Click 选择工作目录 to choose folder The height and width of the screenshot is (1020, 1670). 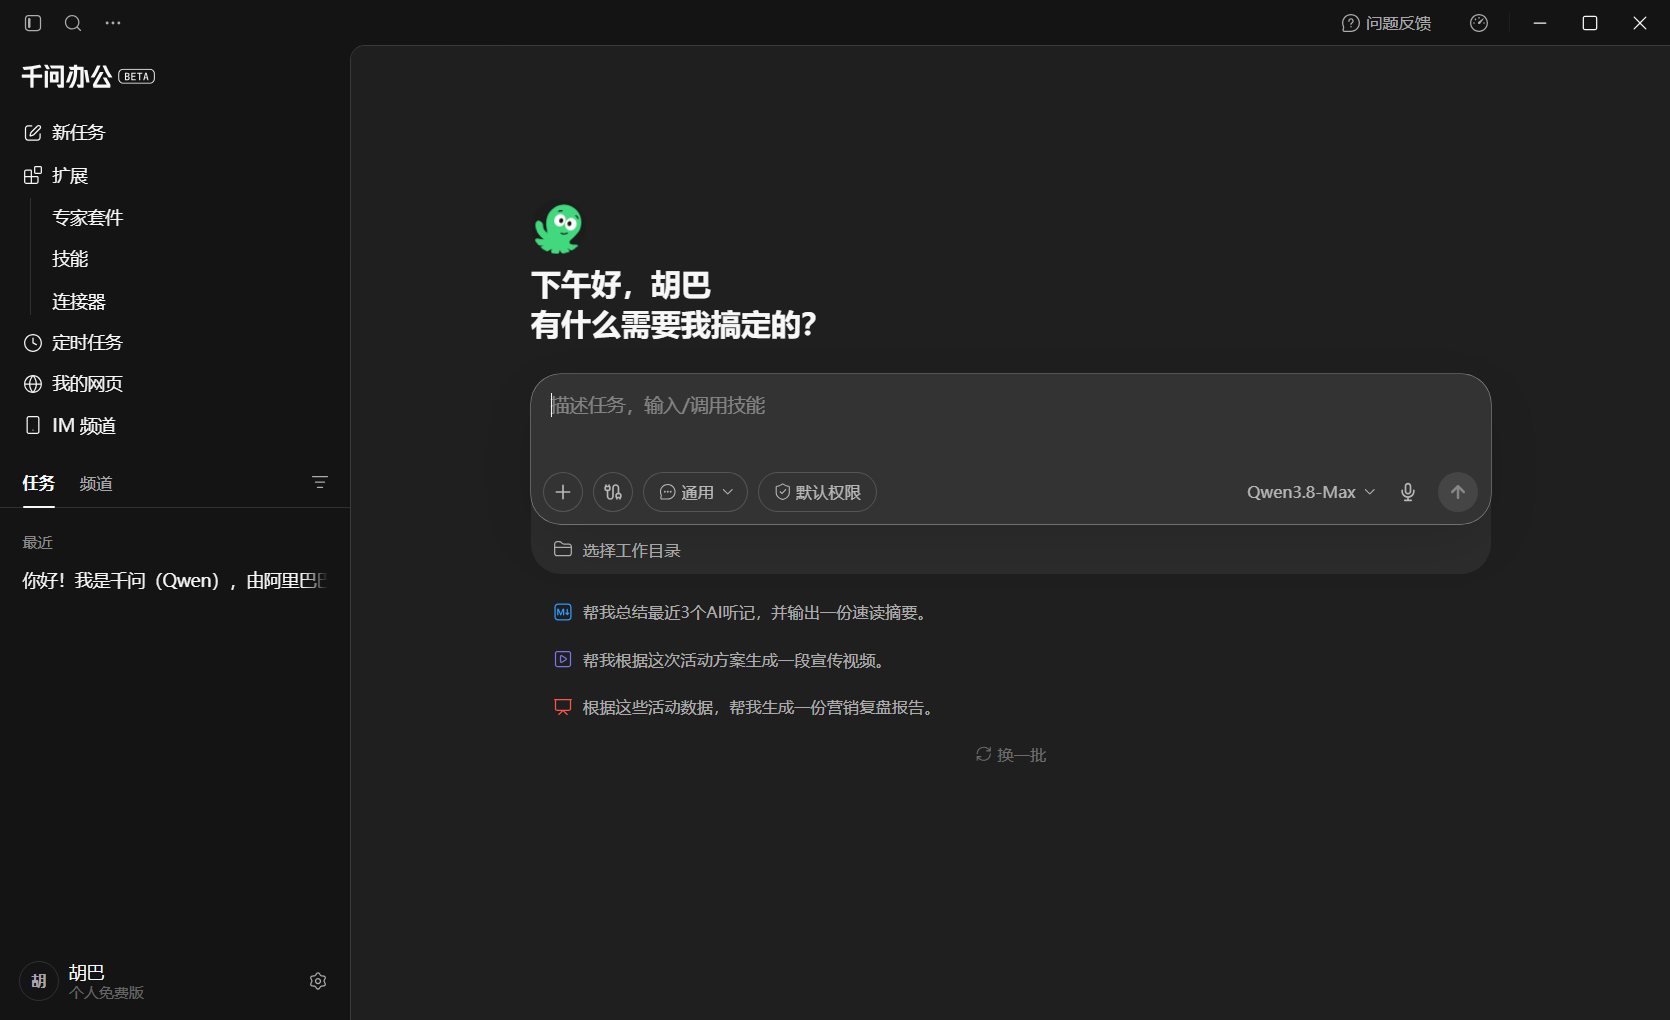[x=632, y=551]
